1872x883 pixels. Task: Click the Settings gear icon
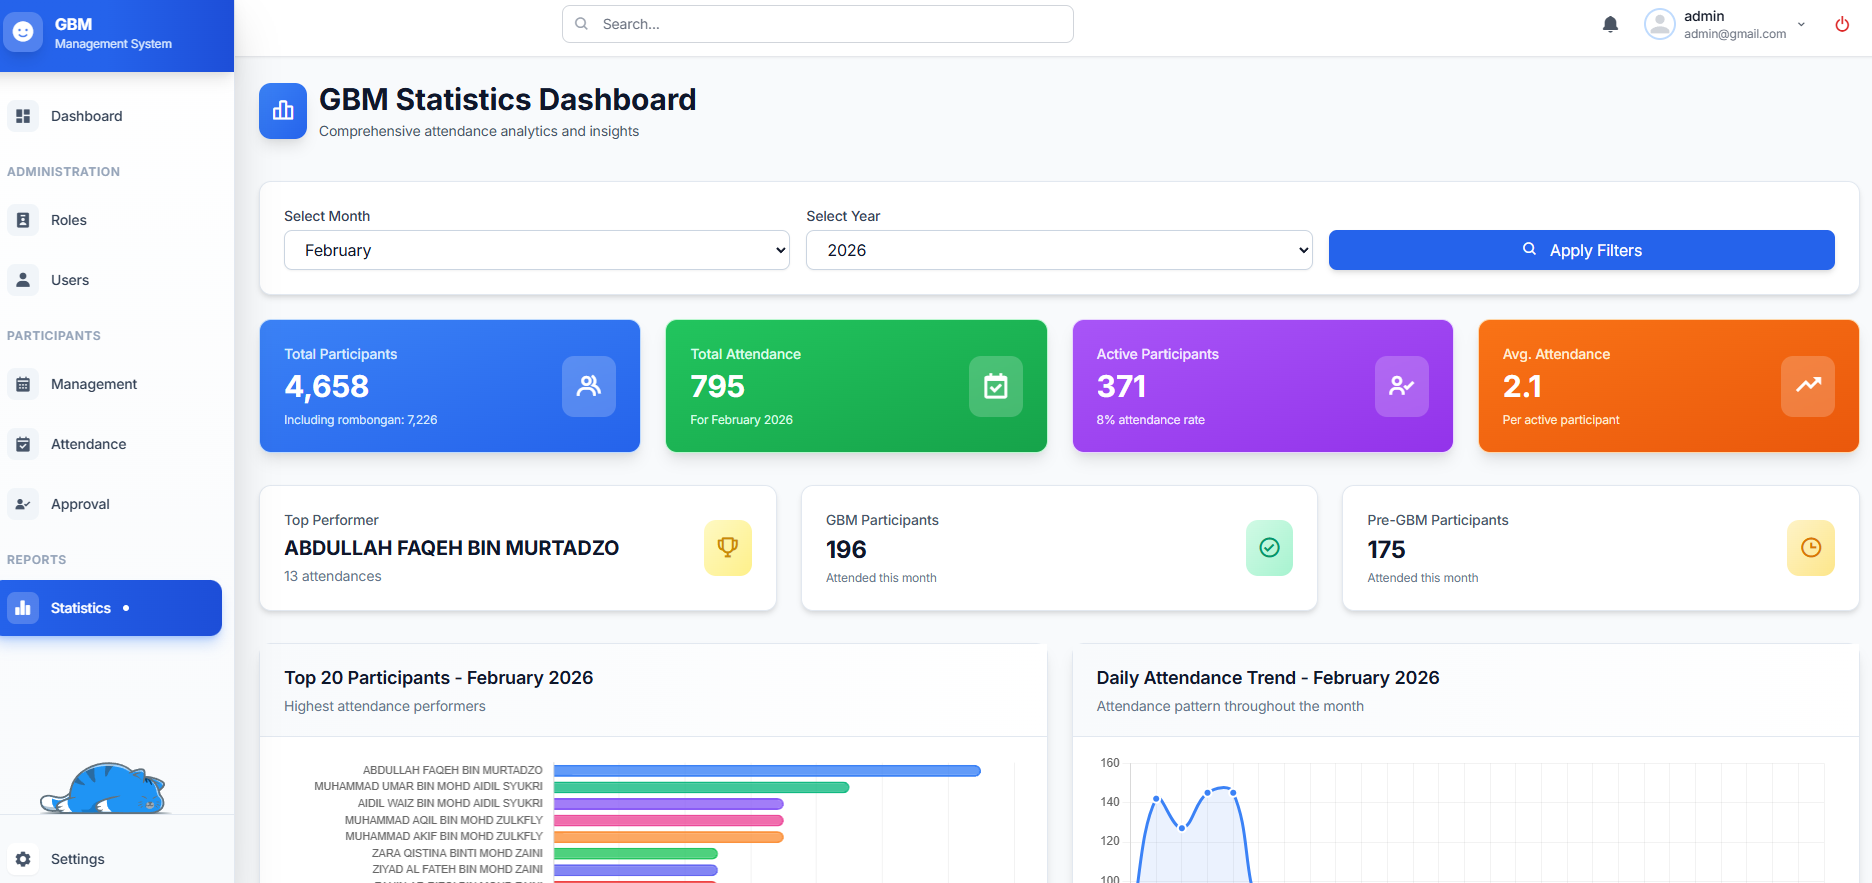click(23, 859)
